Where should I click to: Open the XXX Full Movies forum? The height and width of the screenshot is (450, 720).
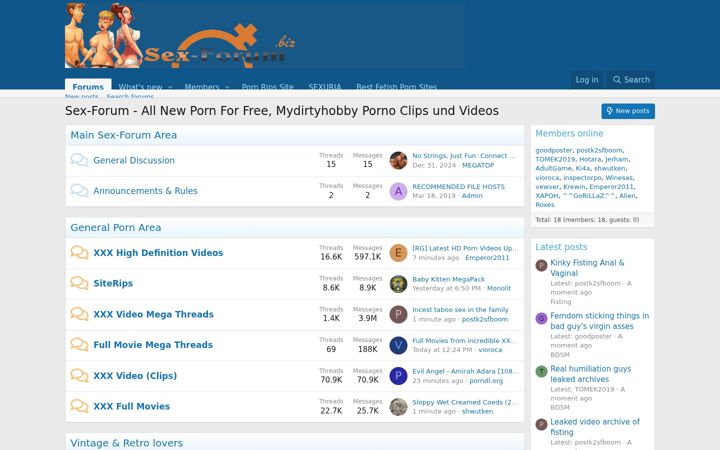[x=131, y=406]
